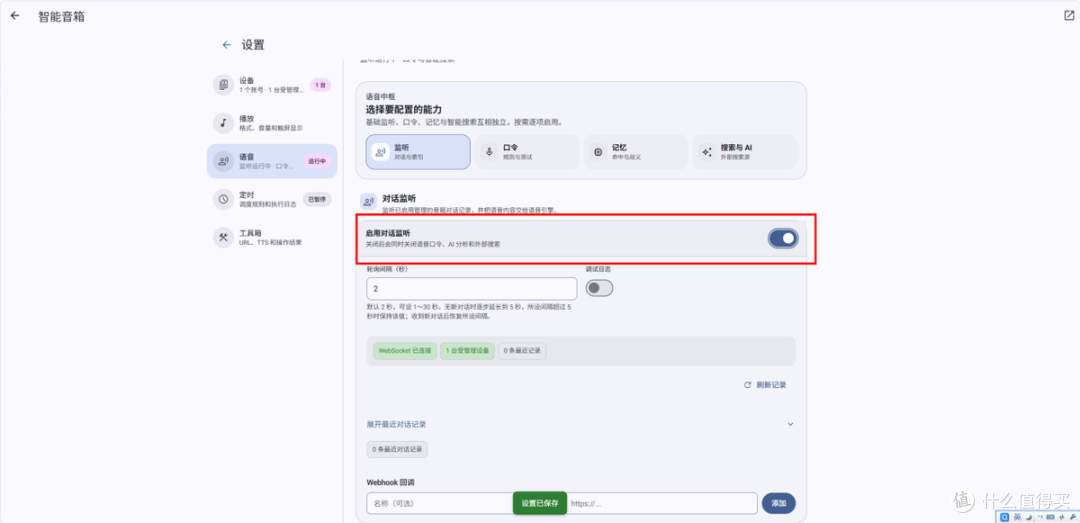This screenshot has width=1080, height=523.
Task: Switch to the 口令 capability card
Action: click(527, 152)
